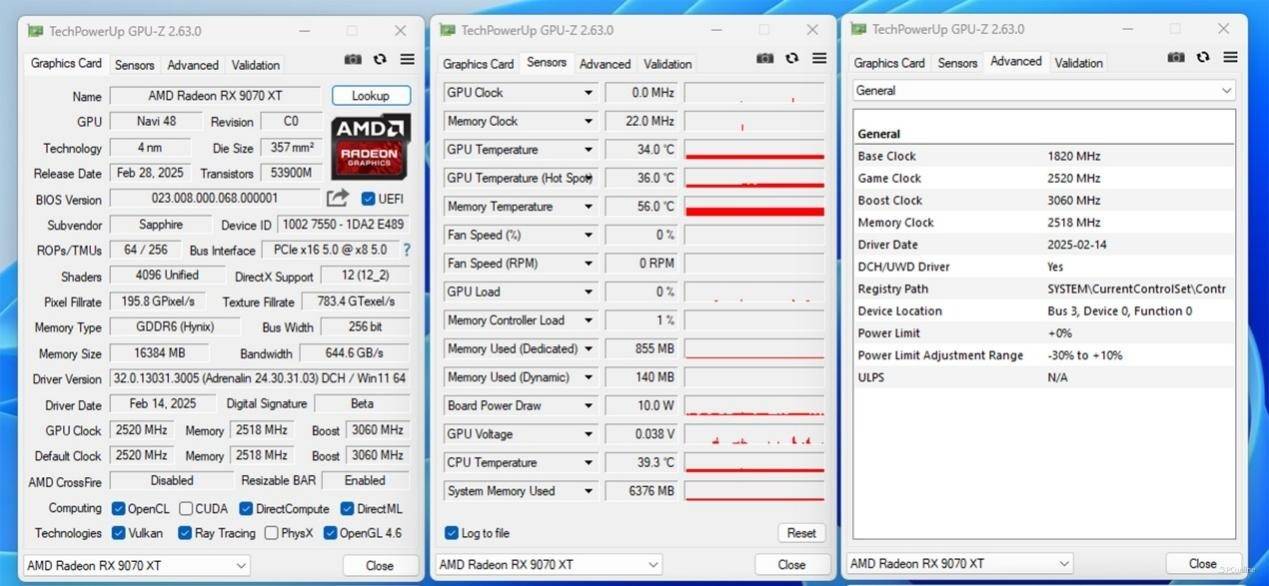The width and height of the screenshot is (1269, 586).
Task: Click Close button in Advanced window
Action: 1203,563
